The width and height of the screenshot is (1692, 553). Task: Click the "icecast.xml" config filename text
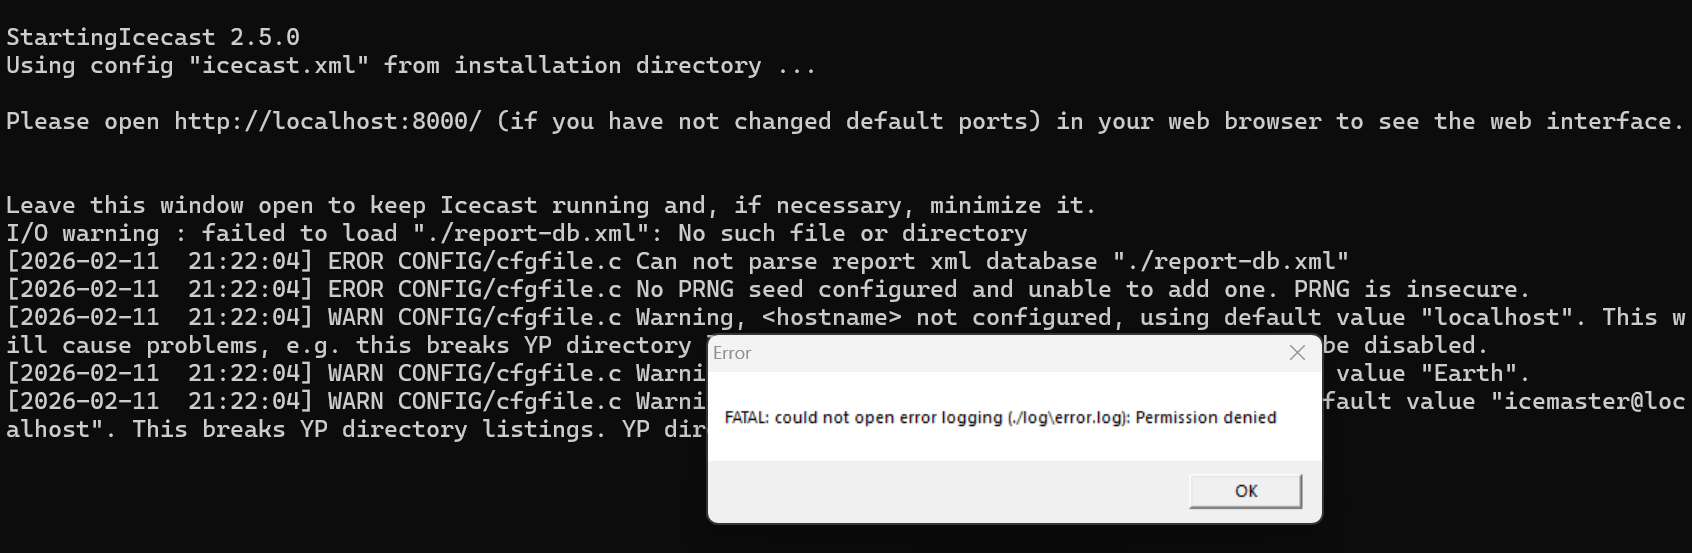(279, 66)
